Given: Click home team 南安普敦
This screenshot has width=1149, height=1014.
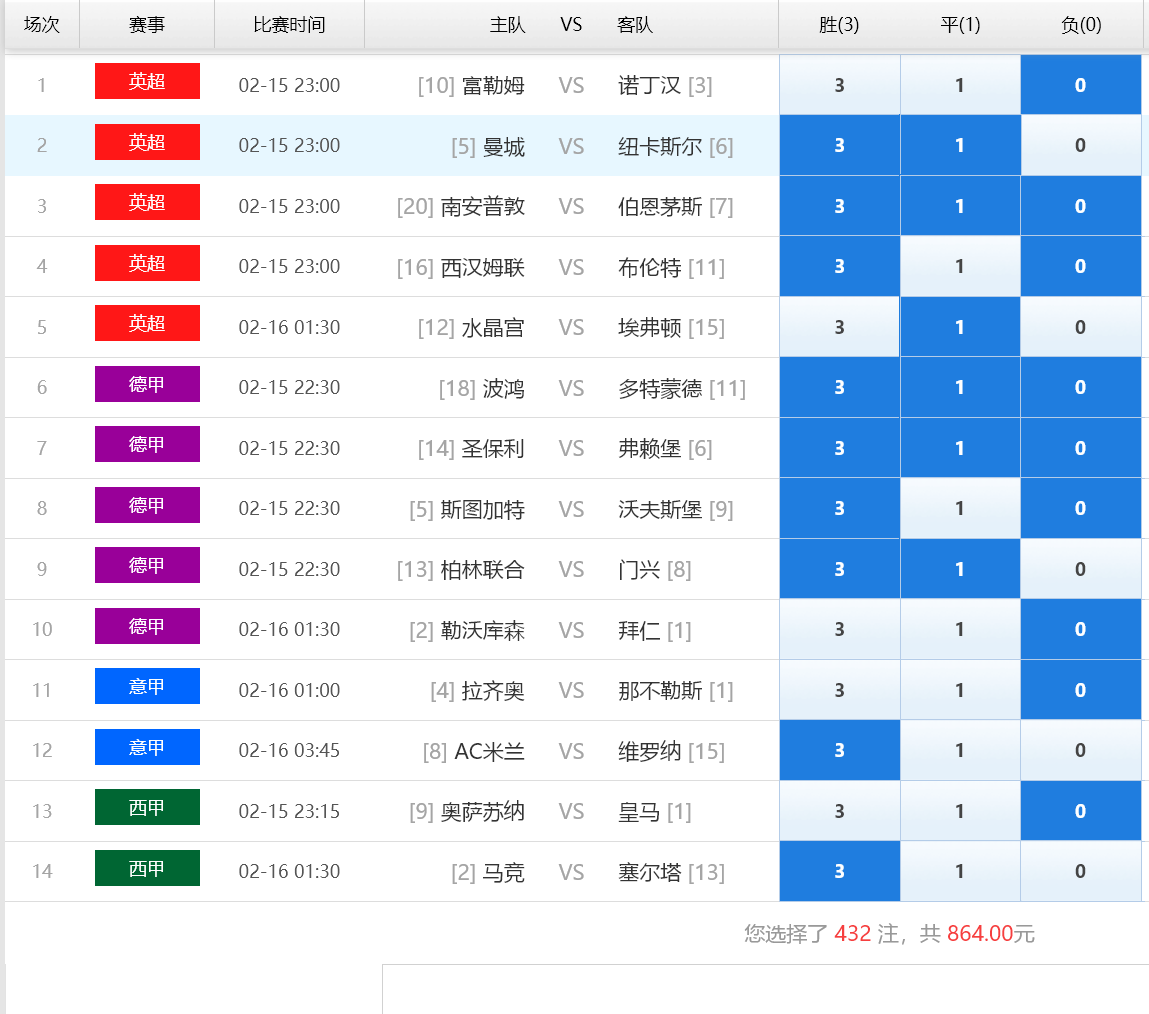Looking at the screenshot, I should pyautogui.click(x=483, y=207).
